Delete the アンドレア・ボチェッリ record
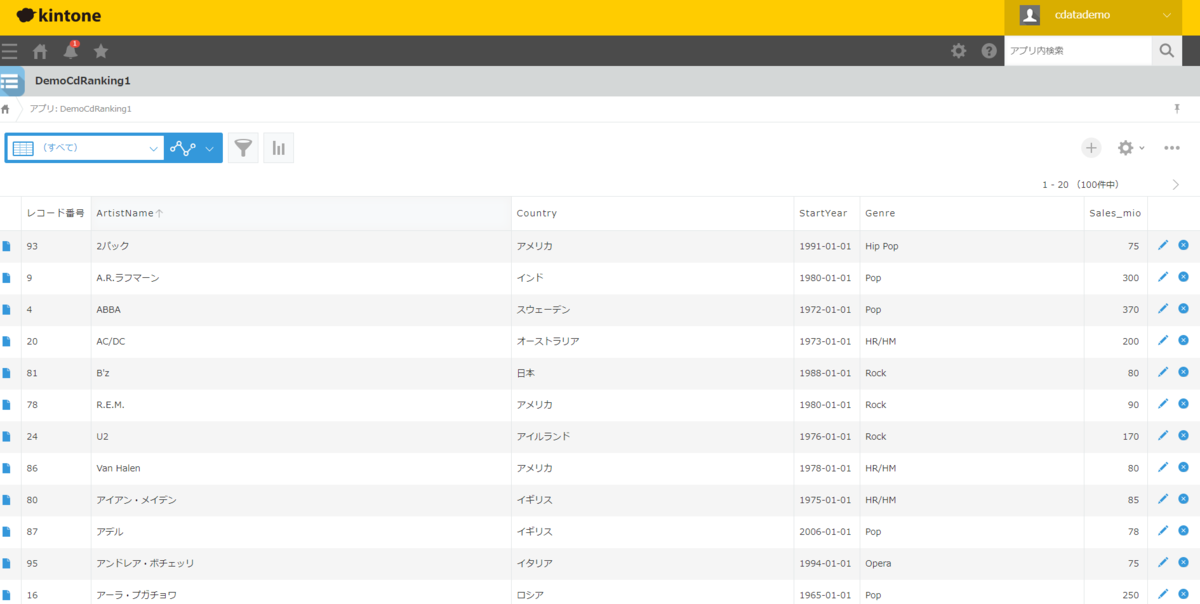 pos(1183,563)
